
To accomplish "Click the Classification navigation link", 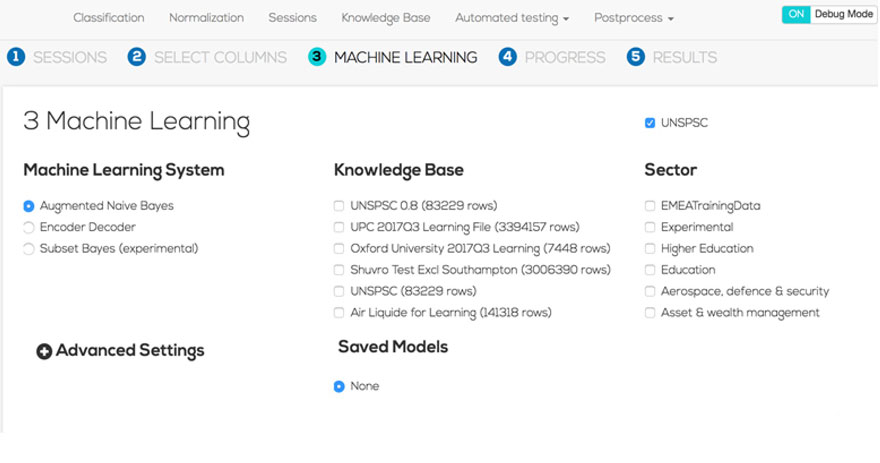I will (108, 18).
